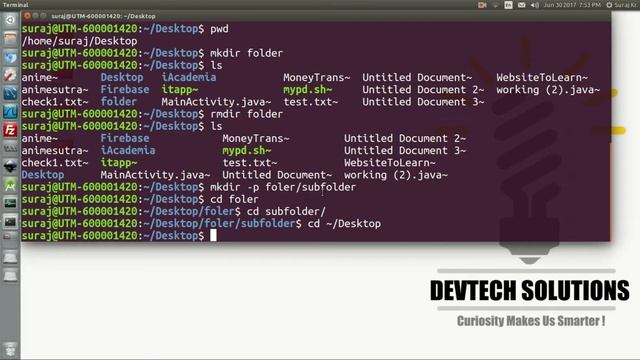Click 'animesutra~' in the first listing

55,90
